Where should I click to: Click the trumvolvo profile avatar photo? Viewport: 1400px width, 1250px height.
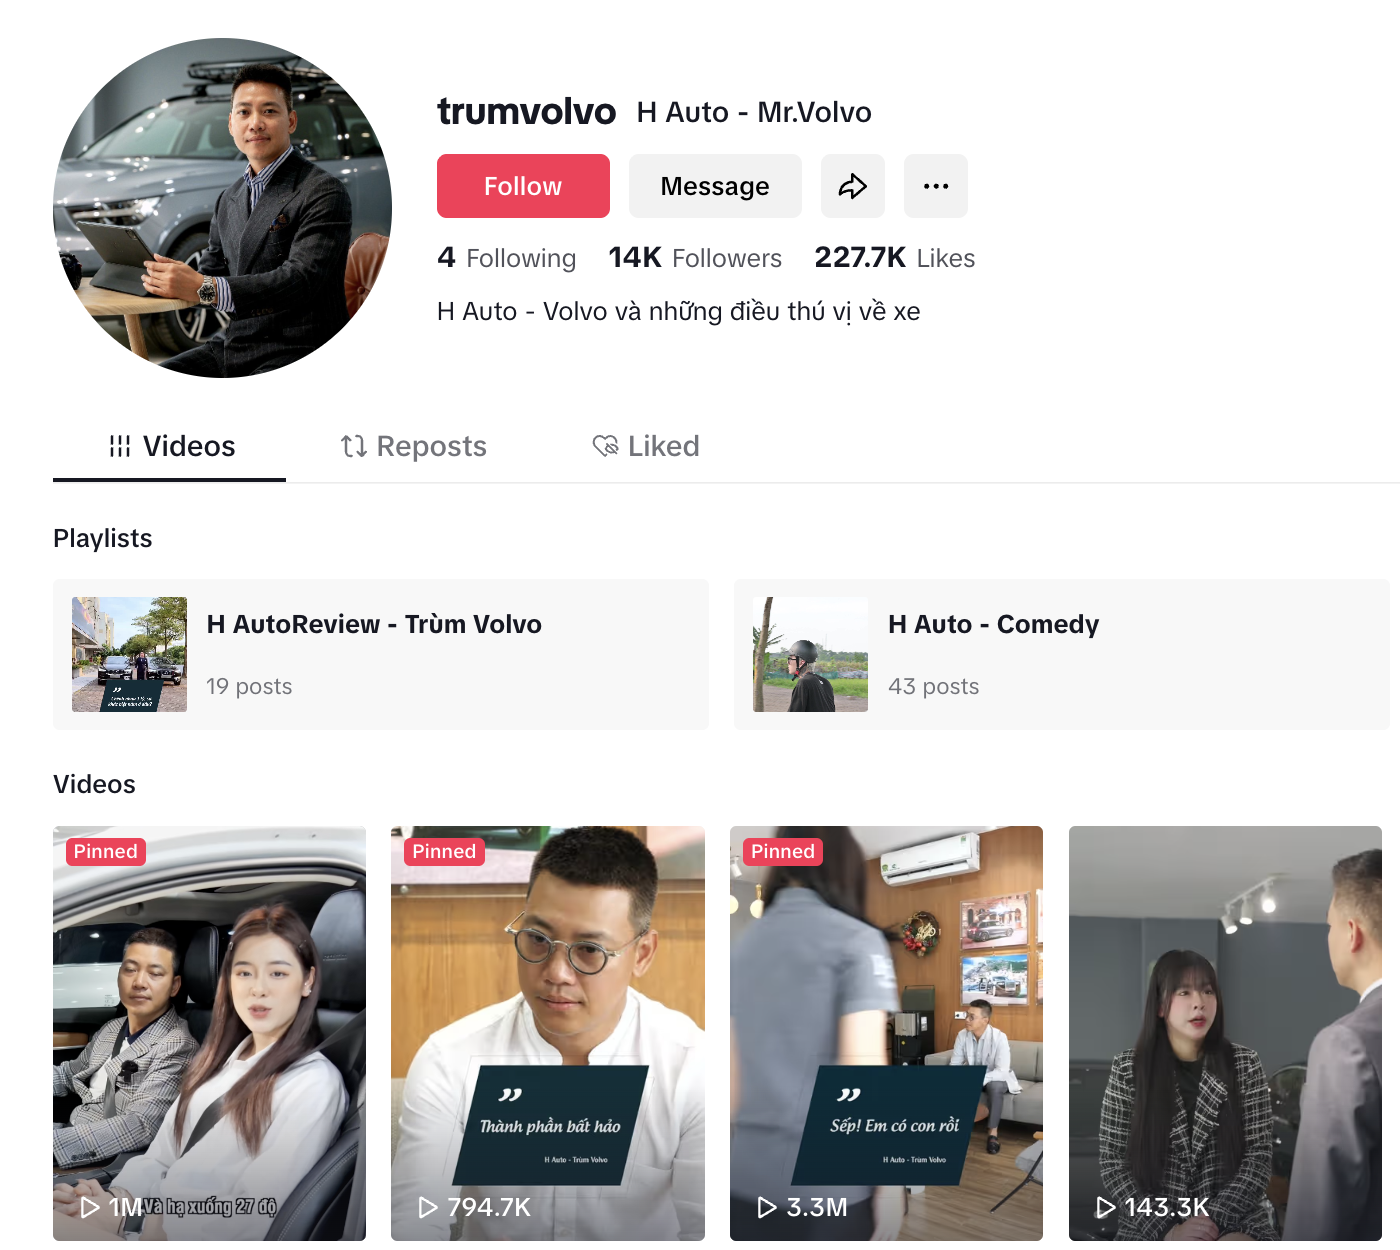tap(222, 208)
